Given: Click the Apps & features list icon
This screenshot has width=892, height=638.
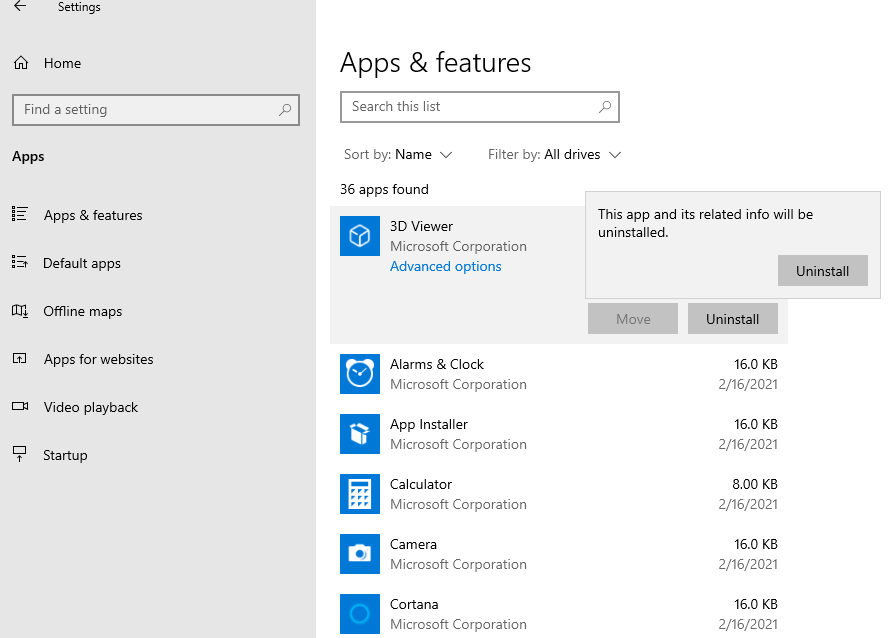Looking at the screenshot, I should (x=19, y=214).
